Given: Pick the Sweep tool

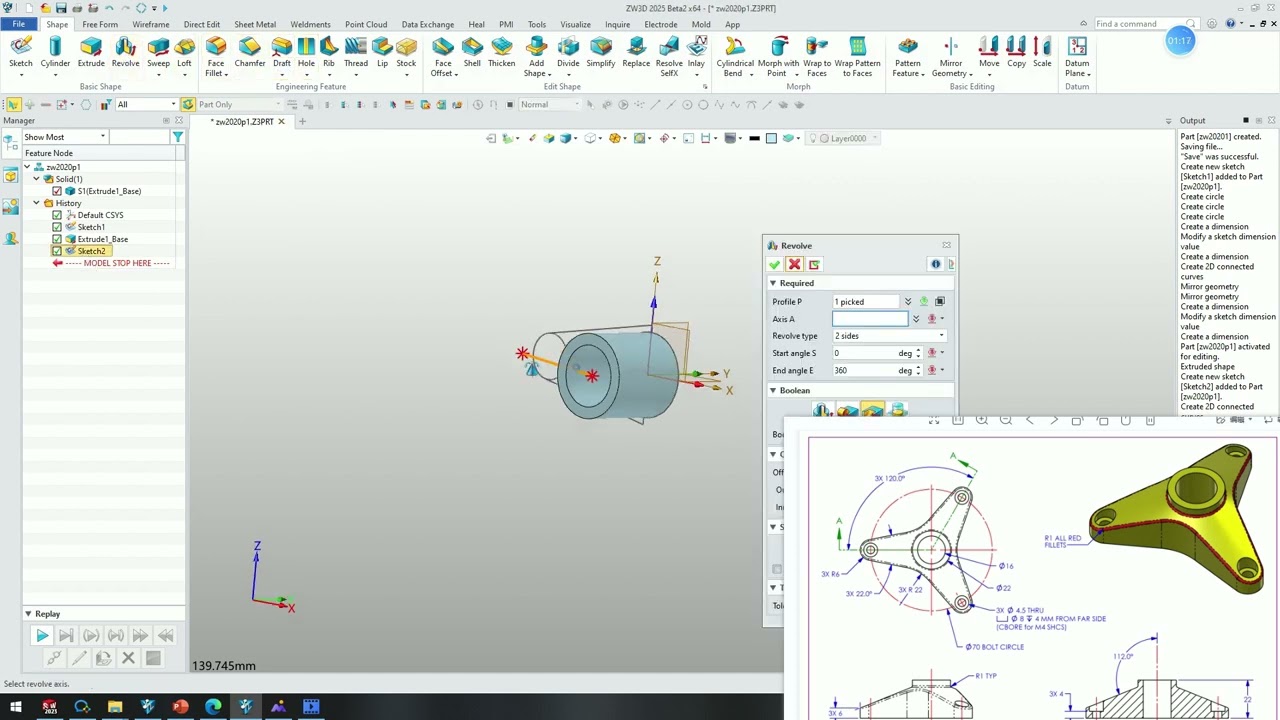Looking at the screenshot, I should [x=158, y=53].
